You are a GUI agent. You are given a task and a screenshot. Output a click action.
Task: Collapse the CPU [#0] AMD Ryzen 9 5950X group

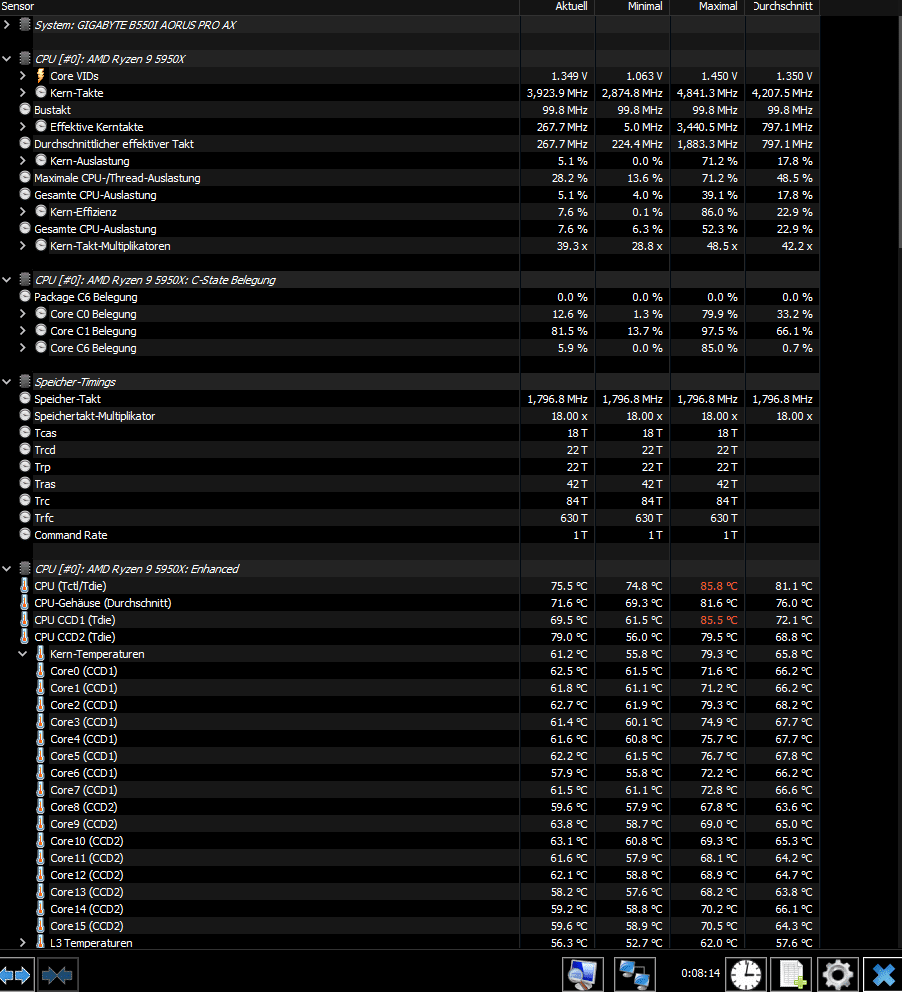point(7,59)
